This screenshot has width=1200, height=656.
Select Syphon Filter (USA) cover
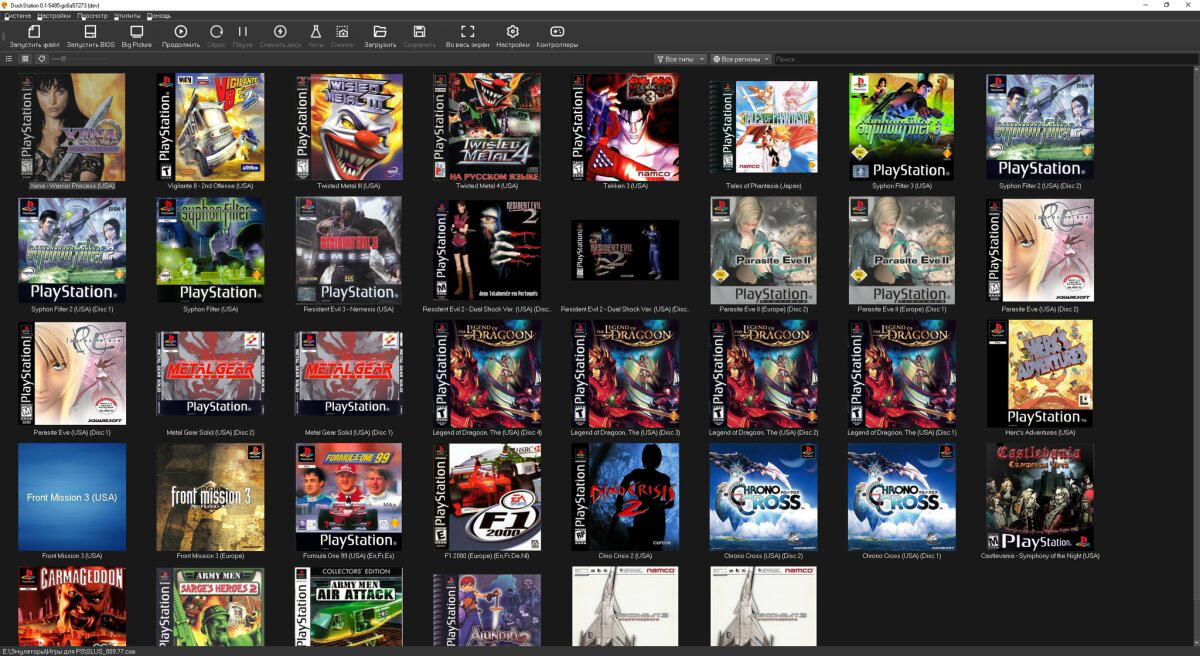pos(210,250)
